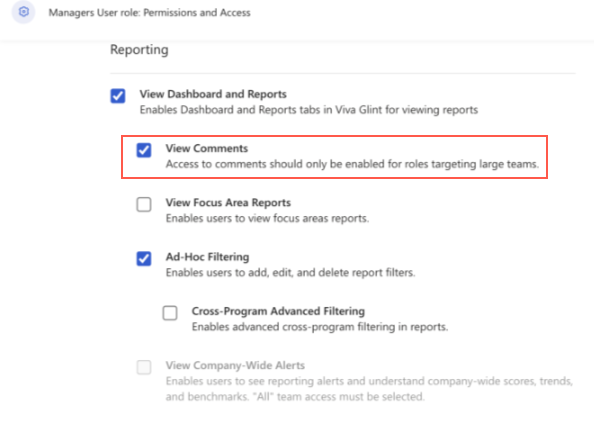Image resolution: width=594 pixels, height=430 pixels.
Task: Enable View Focus Area Reports checkbox
Action: tap(144, 204)
